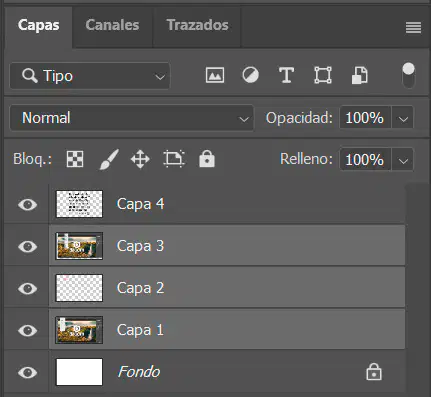
Task: Lock transparent pixels checkerboard icon
Action: pyautogui.click(x=75, y=159)
